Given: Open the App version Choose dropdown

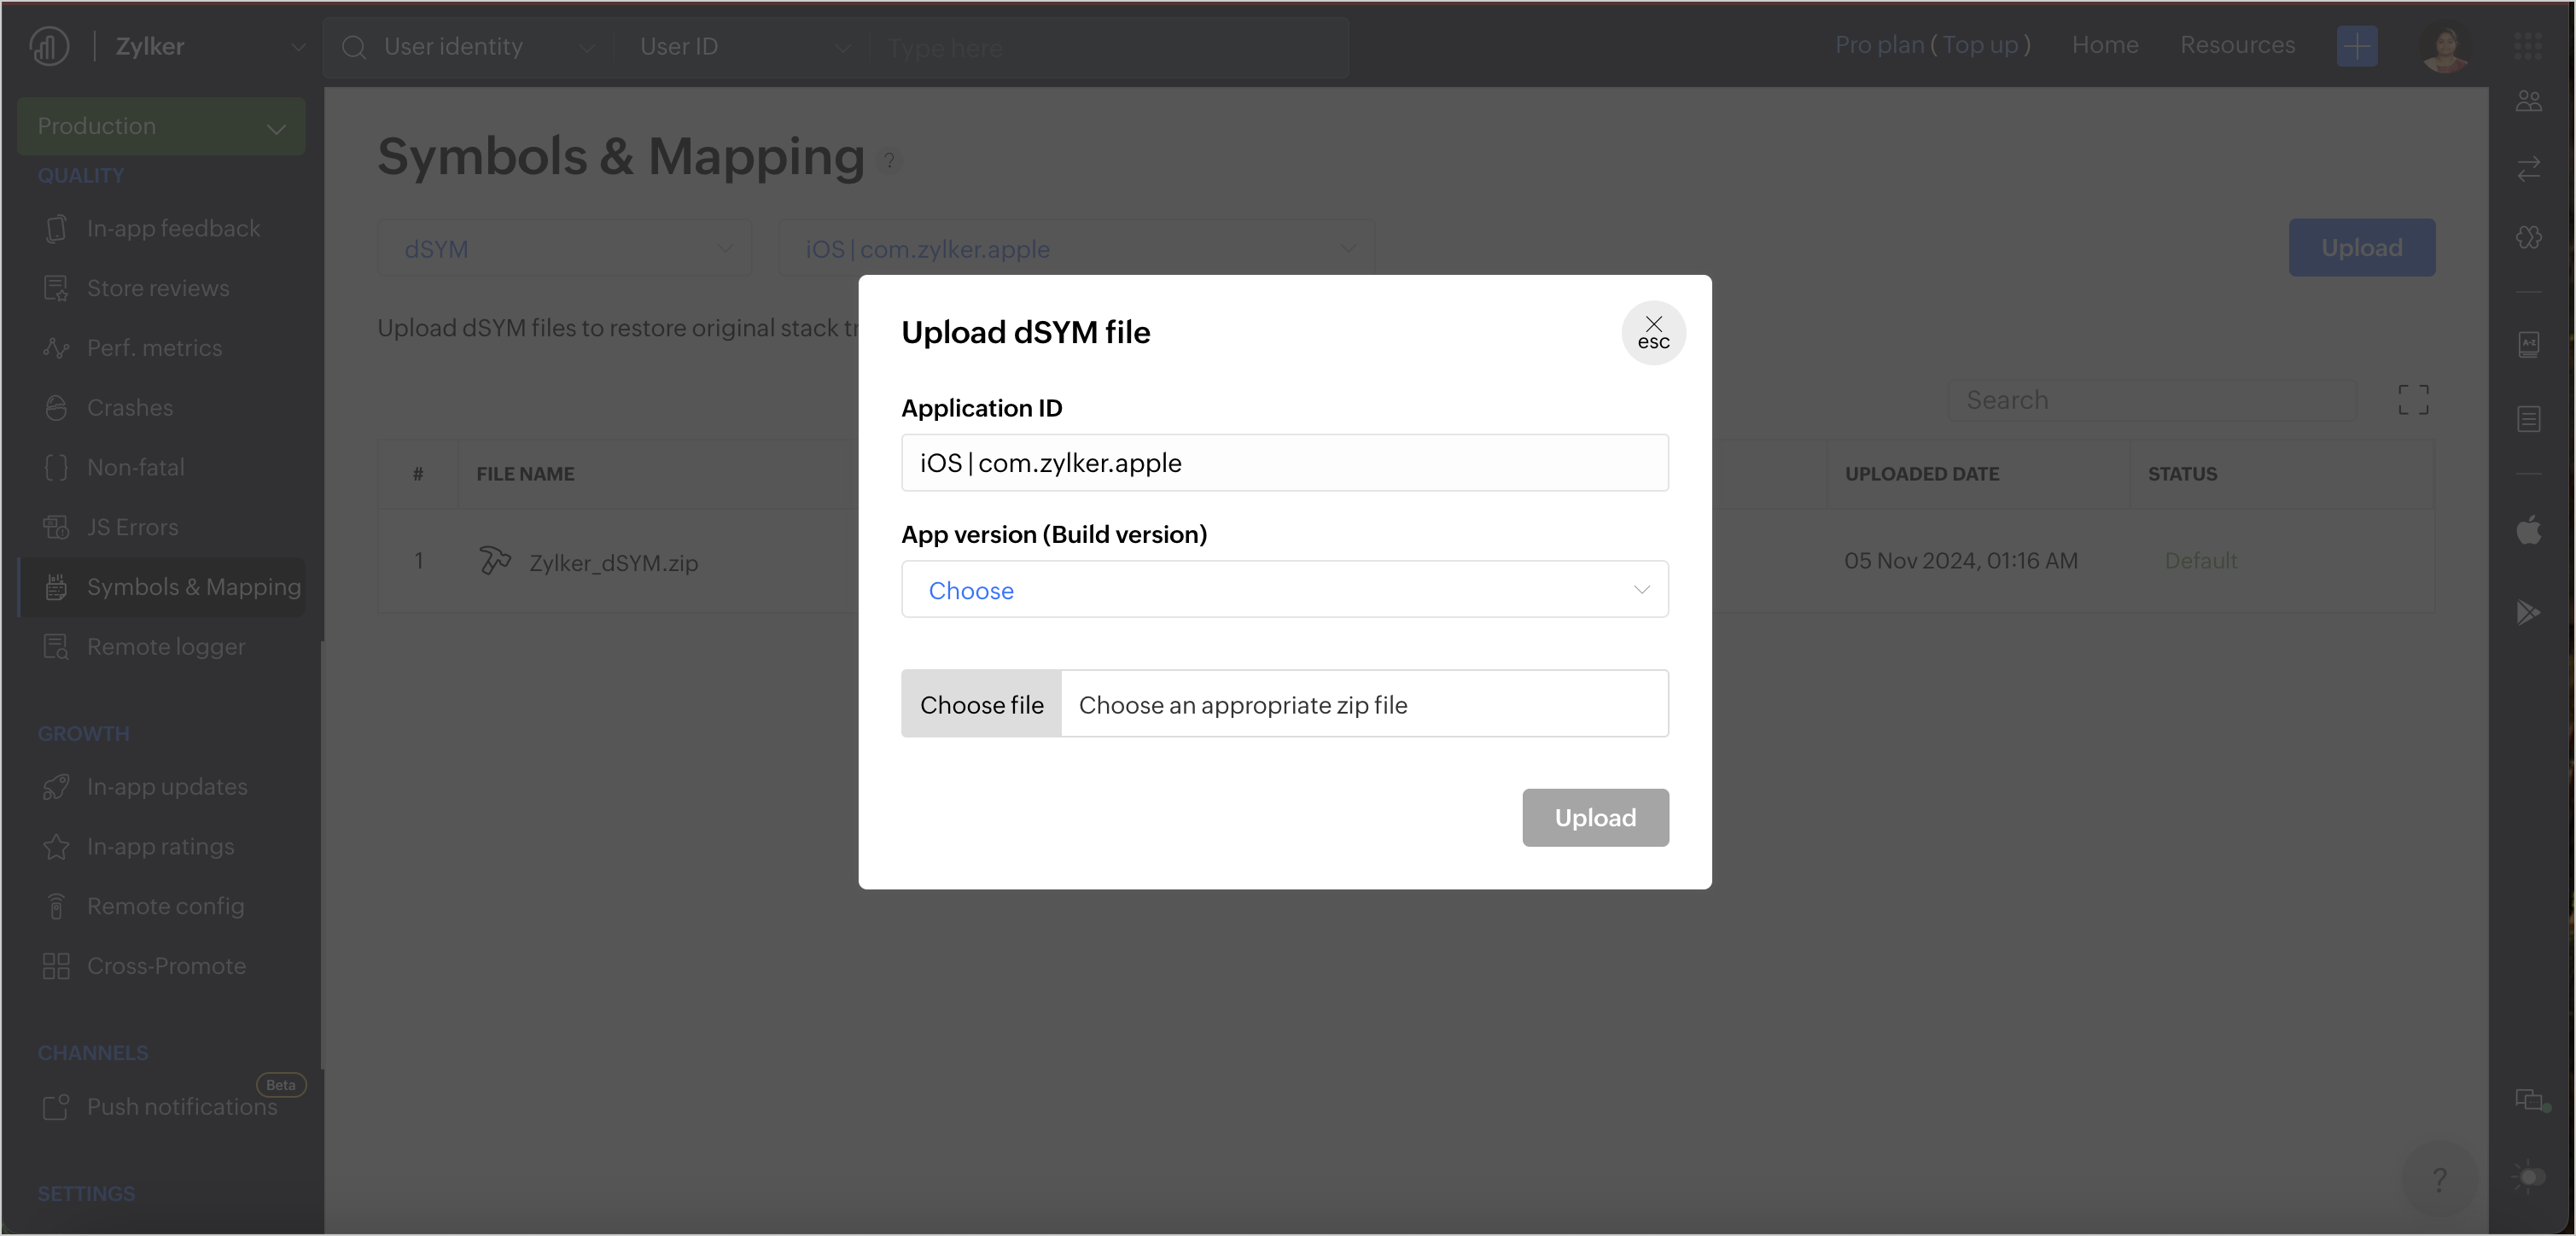Looking at the screenshot, I should 1284,590.
